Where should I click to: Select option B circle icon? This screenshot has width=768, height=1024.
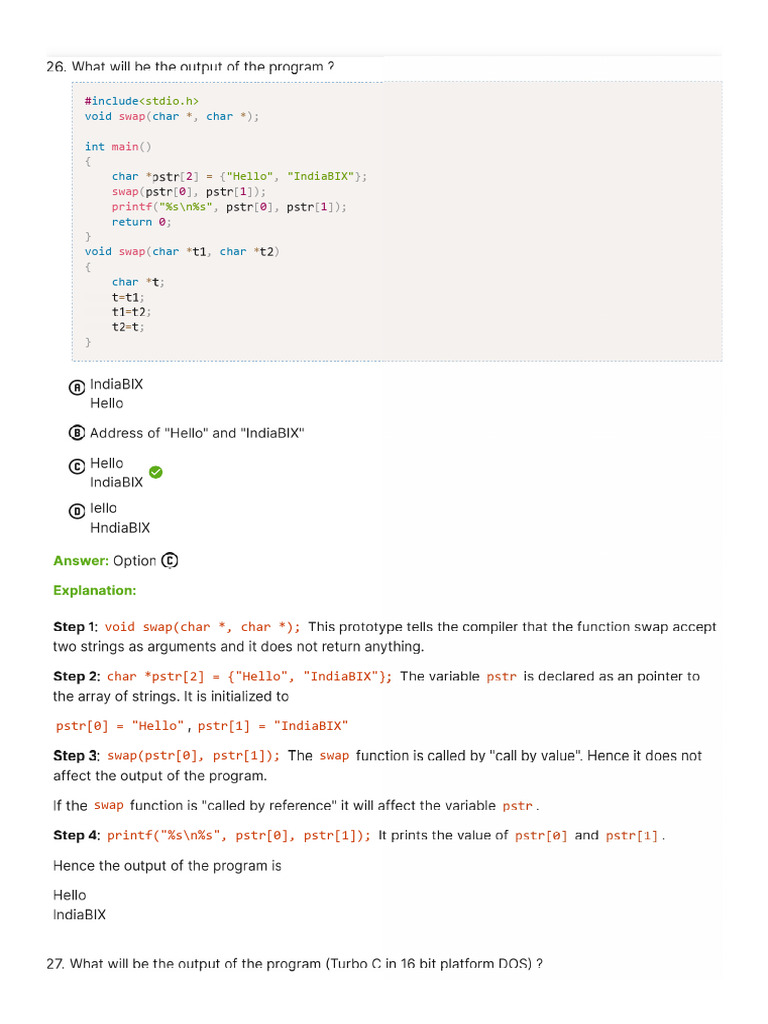tap(76, 433)
